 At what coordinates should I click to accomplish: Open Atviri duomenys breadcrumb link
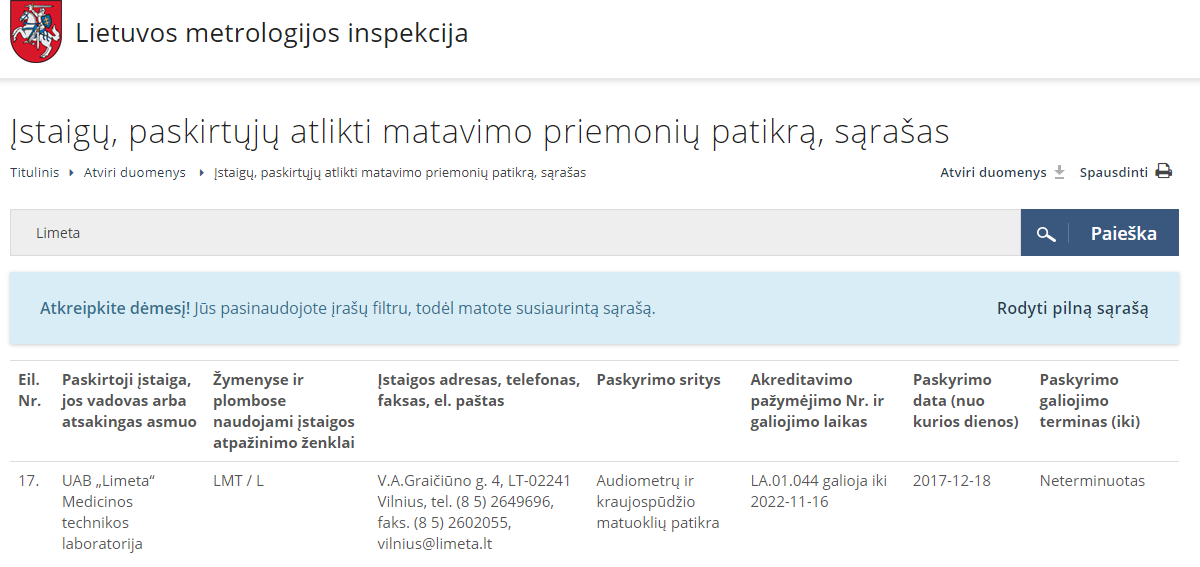134,172
